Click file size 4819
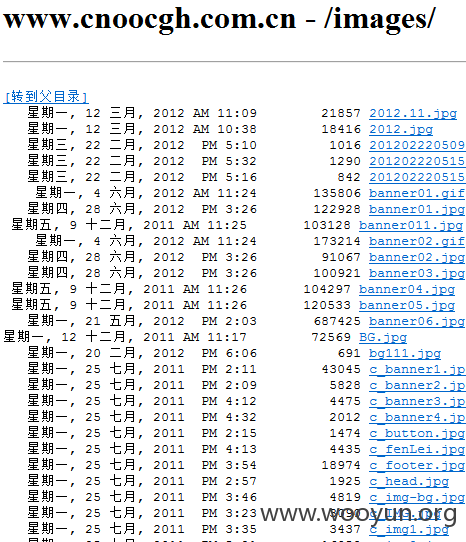This screenshot has width=466, height=542. click(345, 498)
